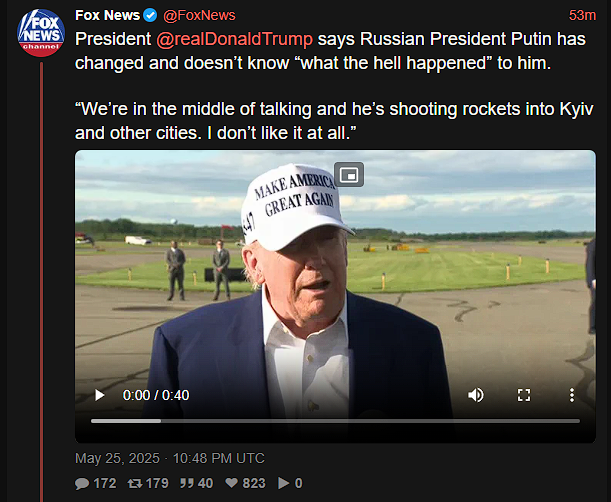Click the 0:00 / 0:40 time display
Screen dimensions: 611x502
156,395
